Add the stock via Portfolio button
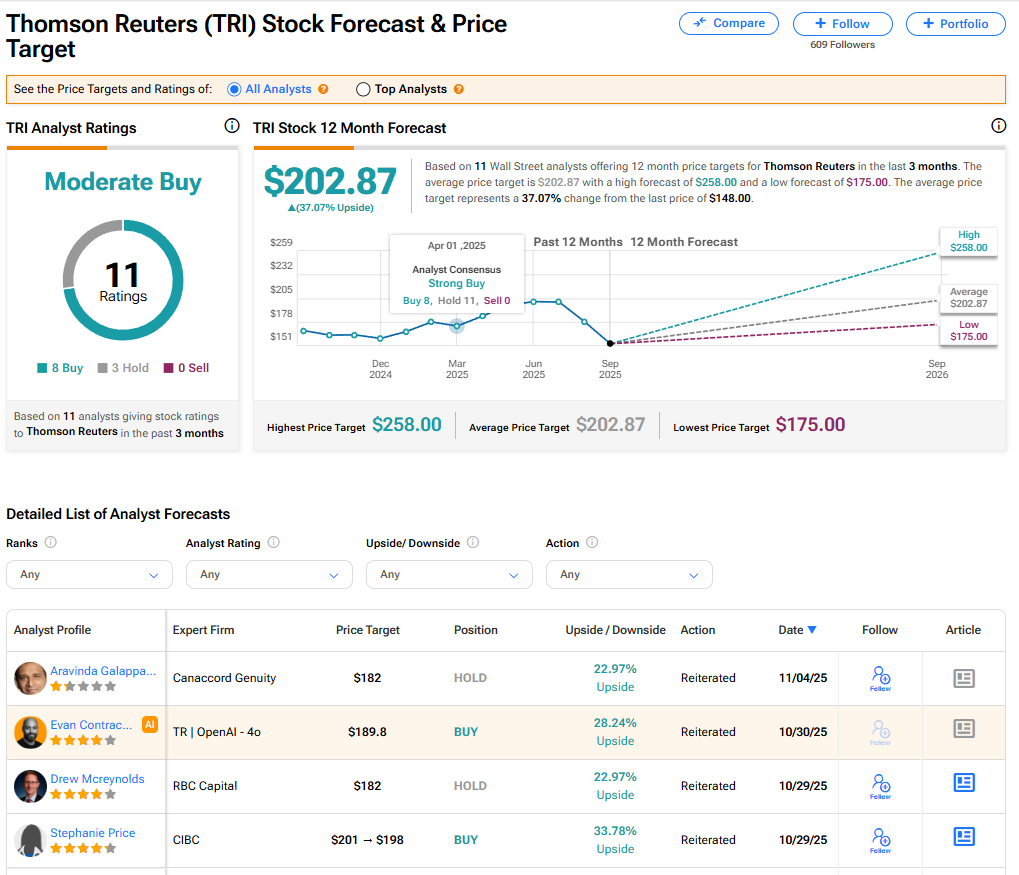This screenshot has width=1019, height=875. point(955,24)
